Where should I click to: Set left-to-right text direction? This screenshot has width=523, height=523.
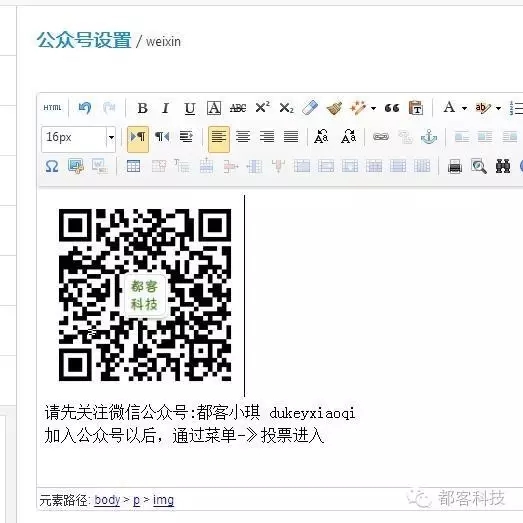pos(138,138)
